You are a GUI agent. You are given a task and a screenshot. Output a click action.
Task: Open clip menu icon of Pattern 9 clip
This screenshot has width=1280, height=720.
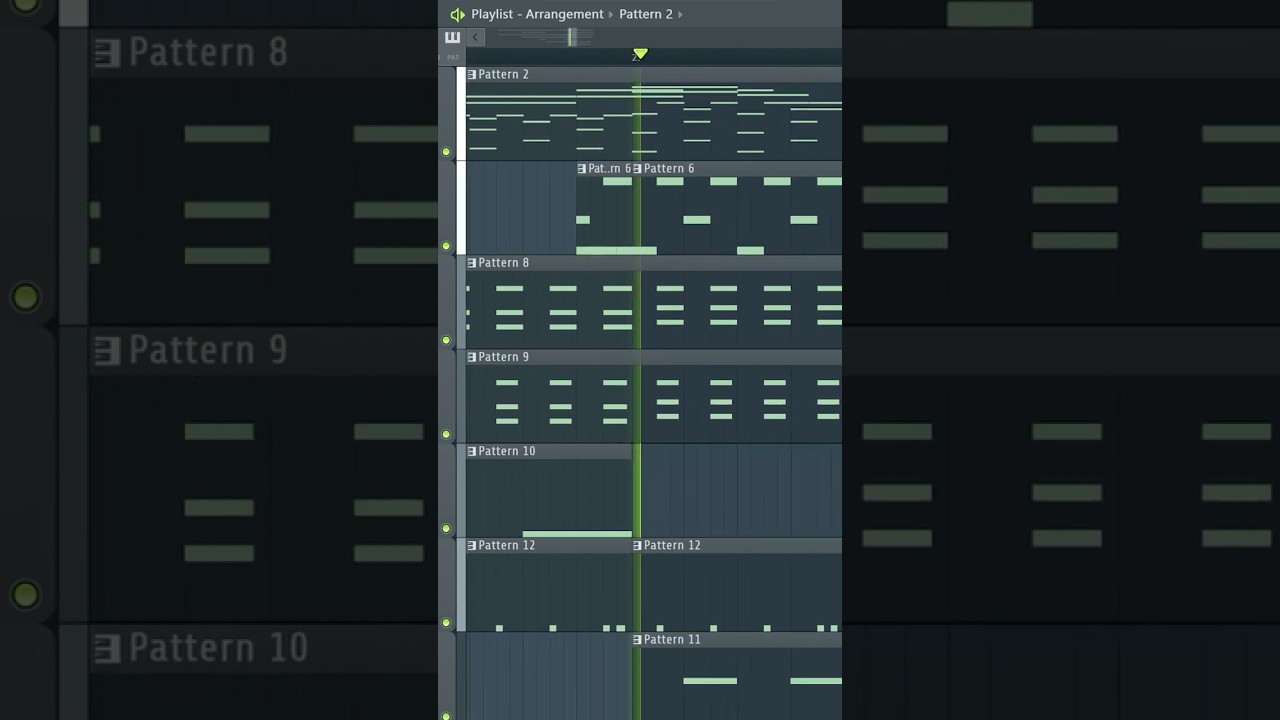click(472, 357)
